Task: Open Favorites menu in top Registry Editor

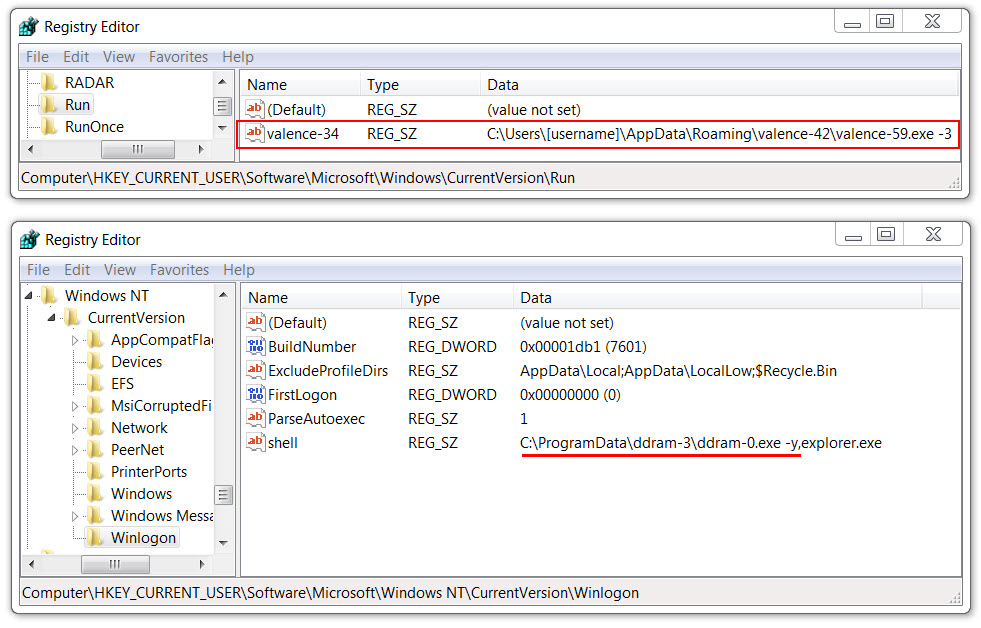Action: click(178, 57)
